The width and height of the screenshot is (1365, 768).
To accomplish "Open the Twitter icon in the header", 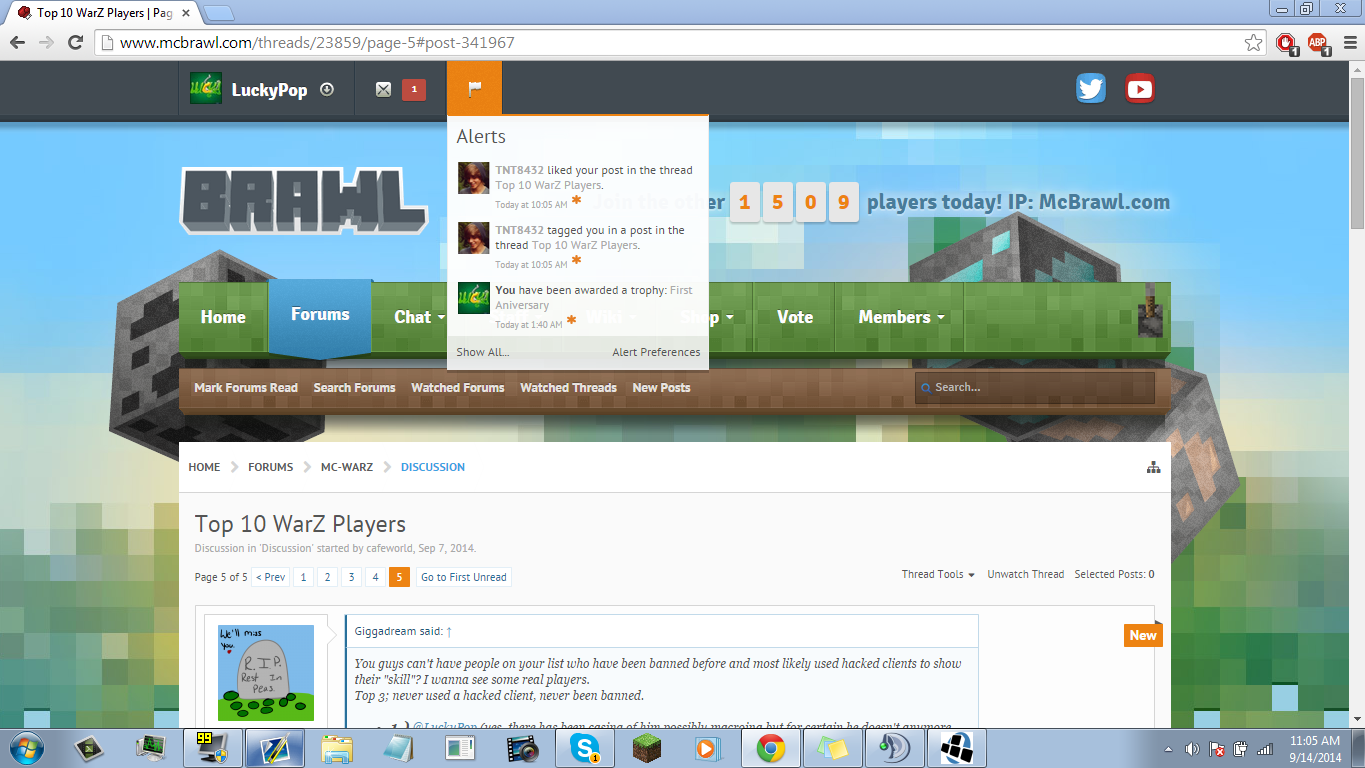I will click(x=1091, y=89).
